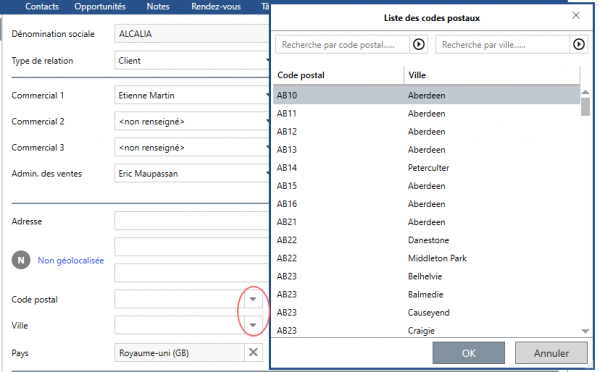Select the AB14 Peterculter row
Image resolution: width=600 pixels, height=372 pixels.
[x=426, y=168]
